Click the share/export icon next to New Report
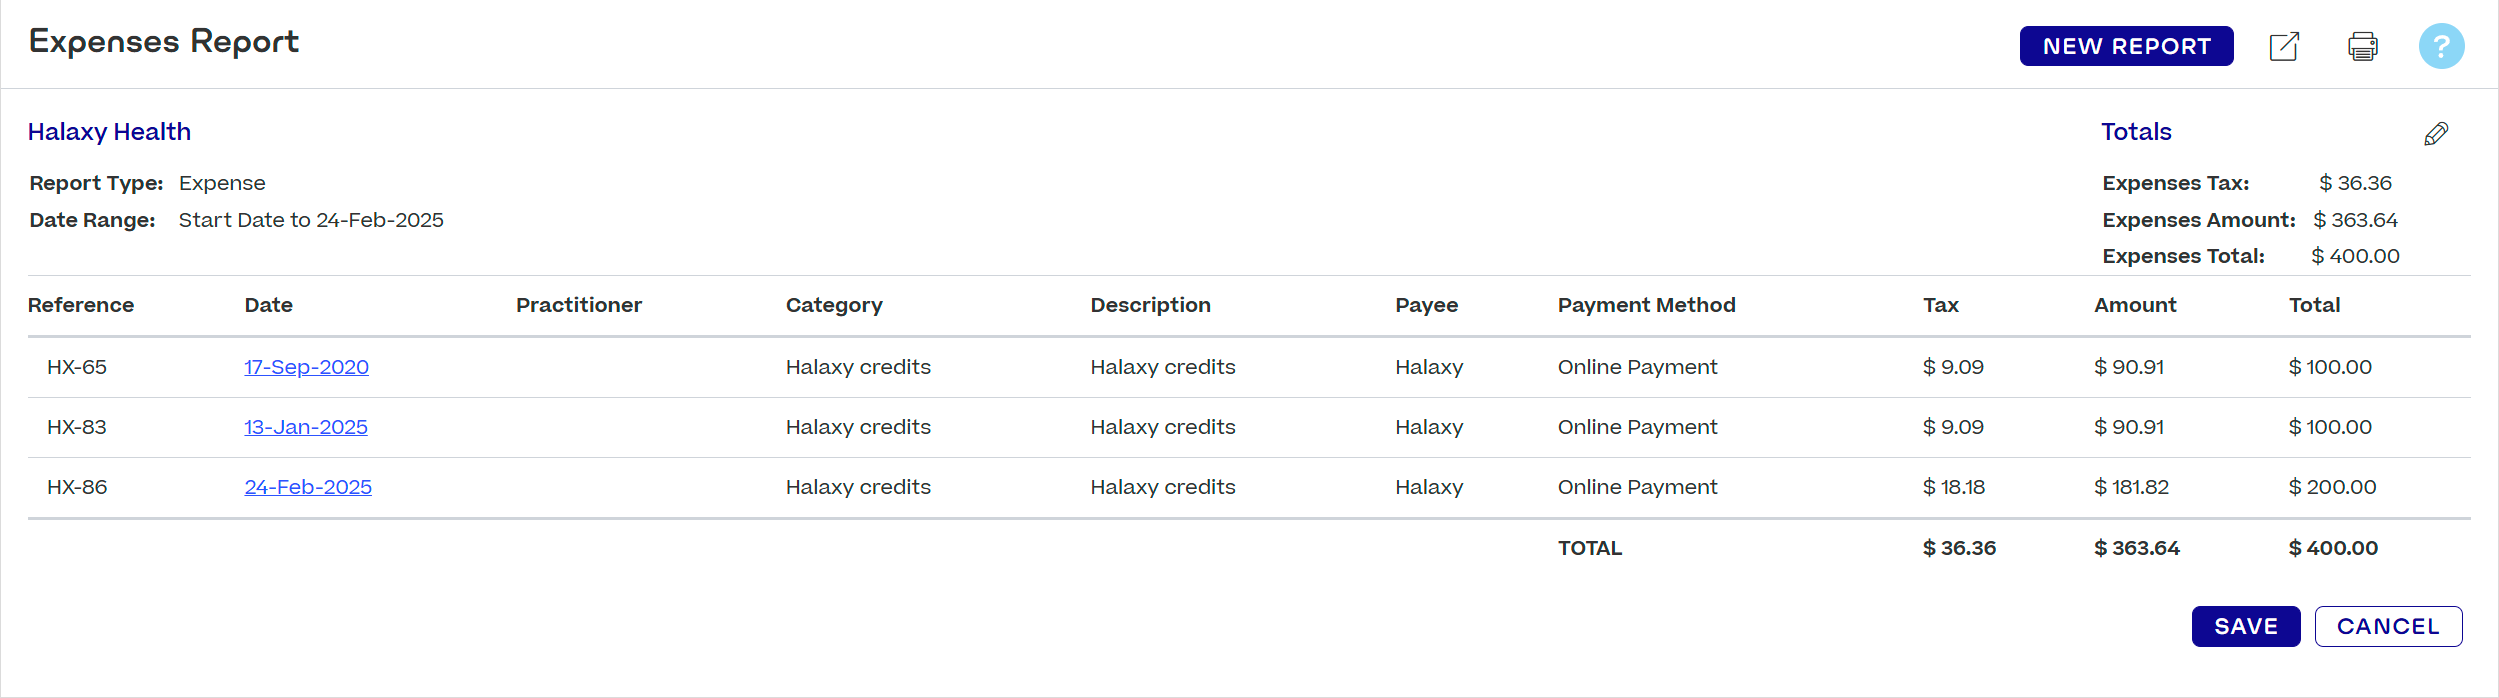Image resolution: width=2499 pixels, height=698 pixels. click(2284, 46)
